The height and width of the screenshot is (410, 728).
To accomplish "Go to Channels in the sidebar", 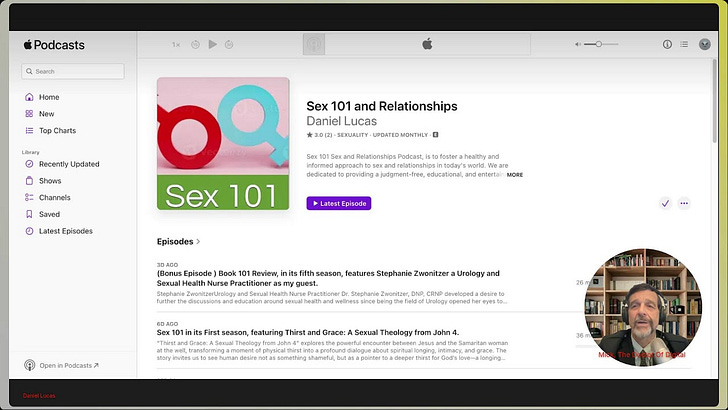I will [54, 197].
